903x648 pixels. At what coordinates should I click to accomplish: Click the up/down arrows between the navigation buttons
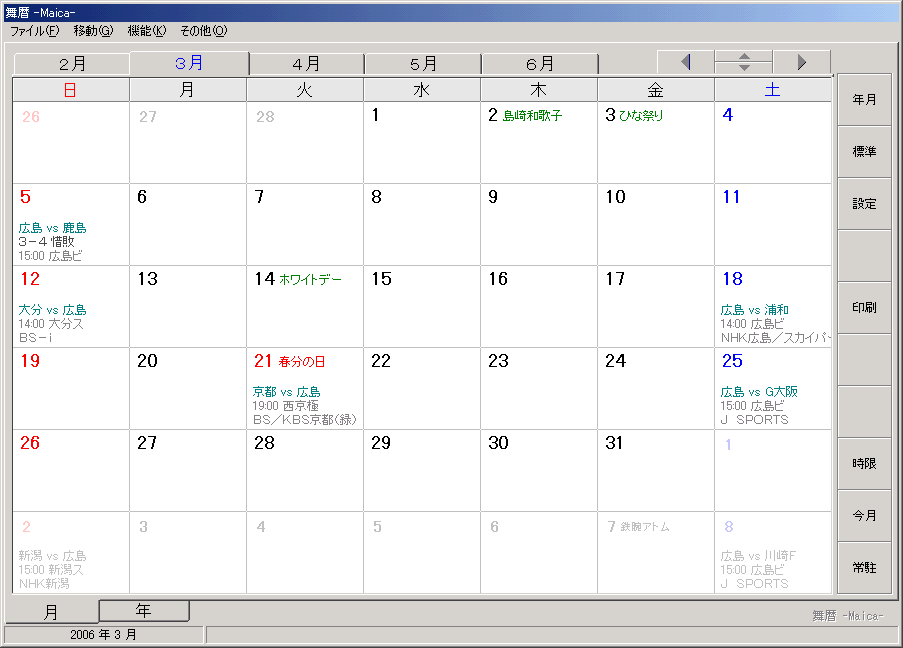743,62
